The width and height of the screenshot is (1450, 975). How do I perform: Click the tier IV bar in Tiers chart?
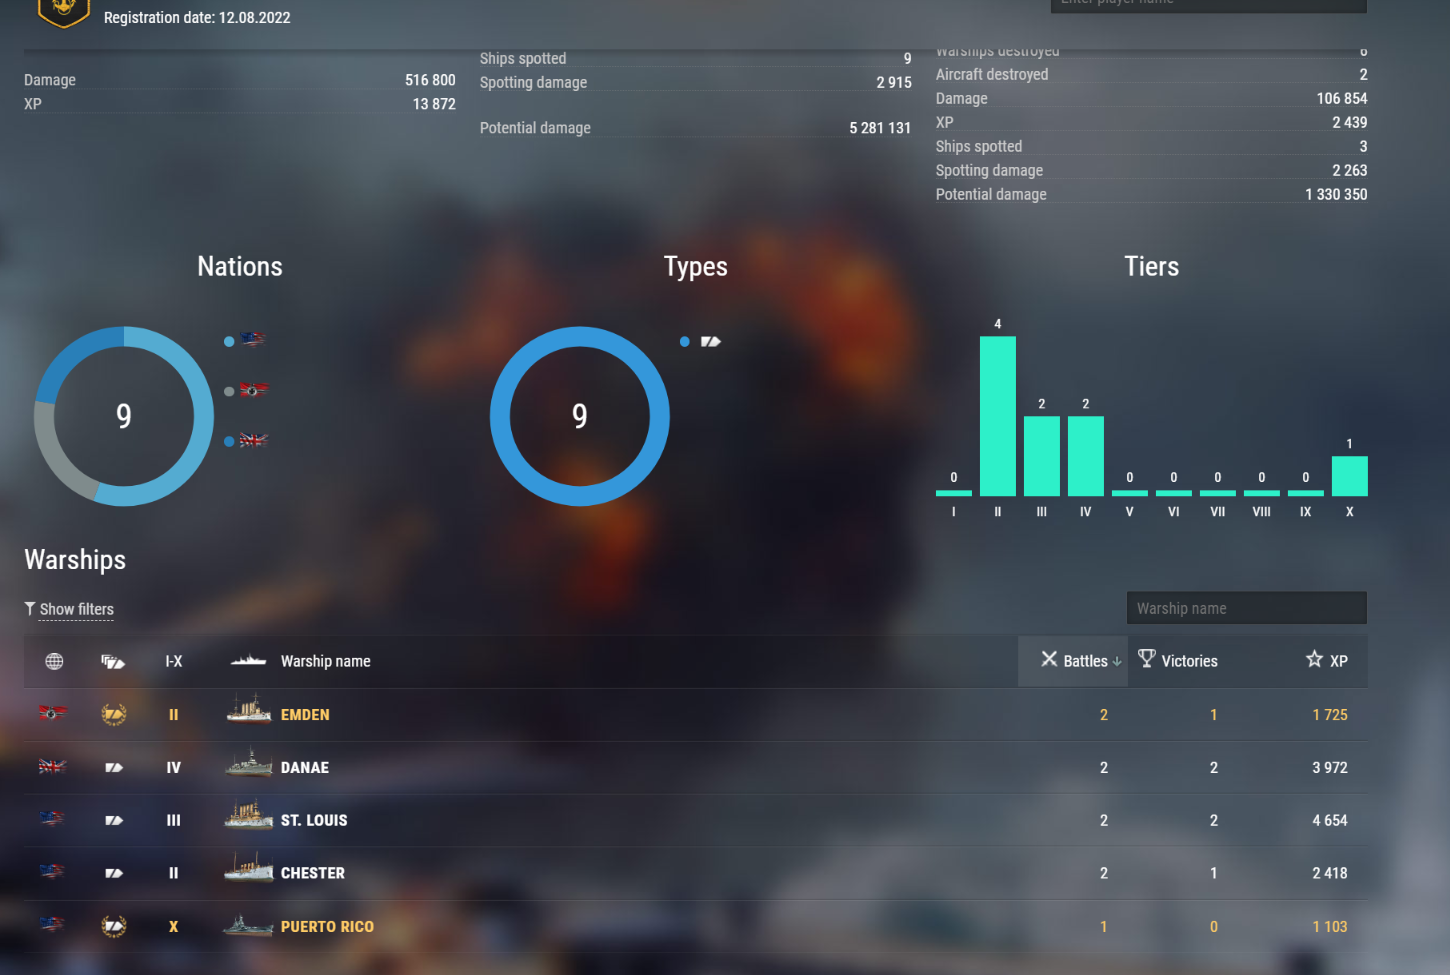1086,456
